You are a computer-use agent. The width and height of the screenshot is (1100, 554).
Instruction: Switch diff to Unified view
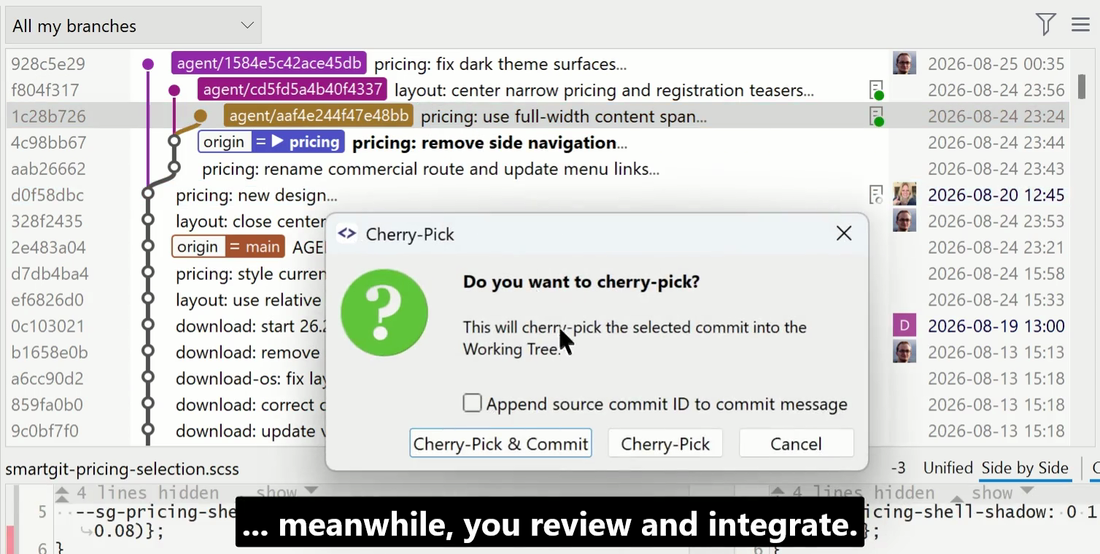(x=948, y=468)
